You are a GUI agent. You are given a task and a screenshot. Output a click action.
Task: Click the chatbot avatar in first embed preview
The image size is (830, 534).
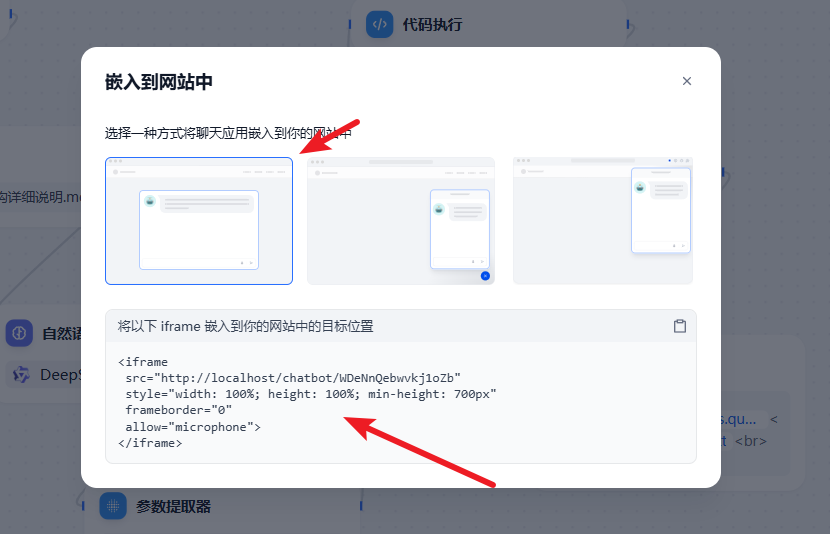150,201
